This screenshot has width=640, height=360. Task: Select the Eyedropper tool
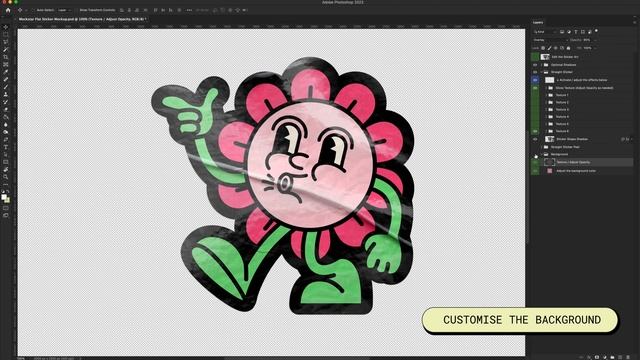coord(6,72)
